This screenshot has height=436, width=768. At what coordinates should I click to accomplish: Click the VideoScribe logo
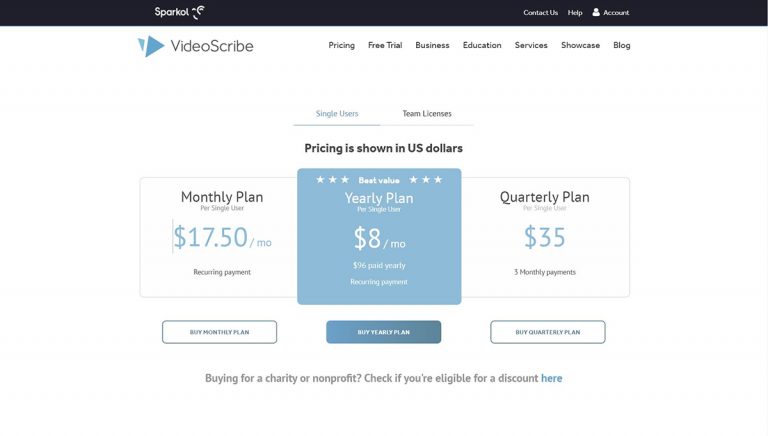pyautogui.click(x=196, y=45)
